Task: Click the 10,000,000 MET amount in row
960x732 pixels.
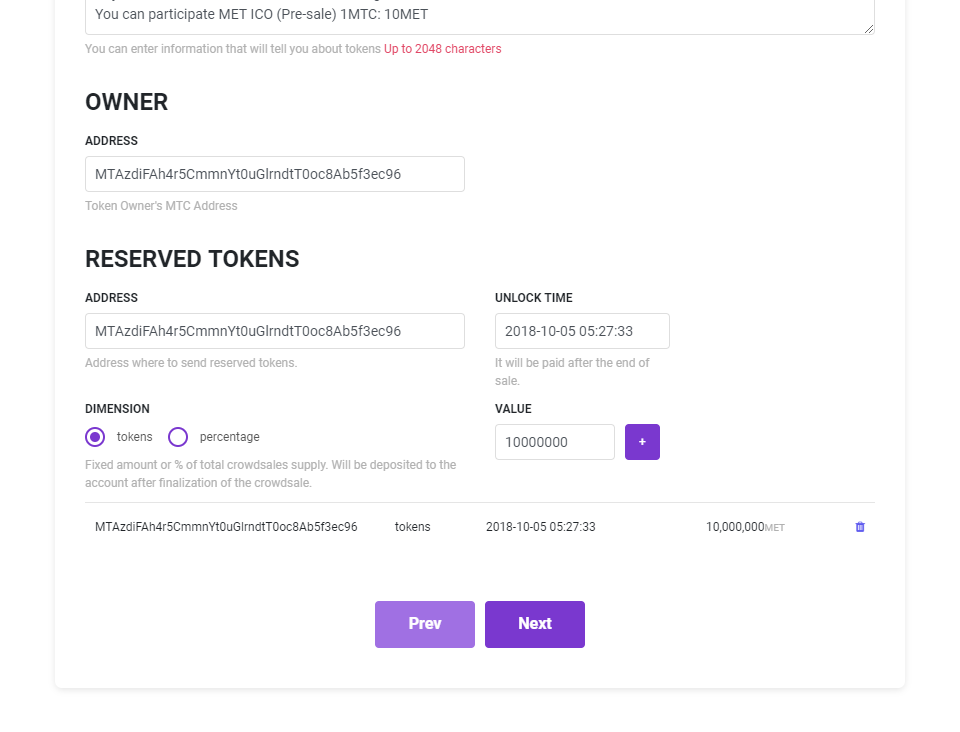Action: [735, 527]
